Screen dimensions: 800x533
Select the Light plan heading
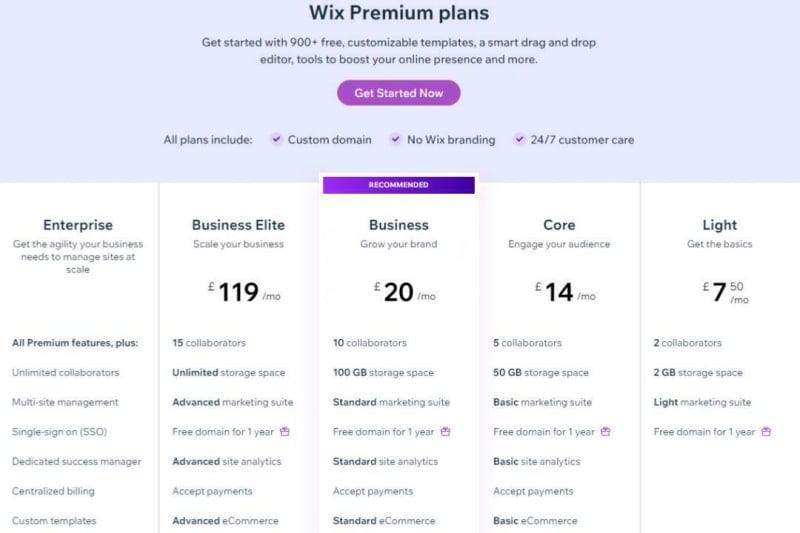tap(719, 225)
